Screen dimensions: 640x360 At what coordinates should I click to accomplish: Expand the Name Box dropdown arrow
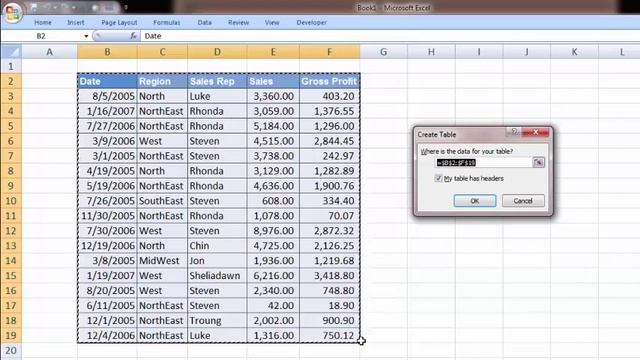click(86, 36)
